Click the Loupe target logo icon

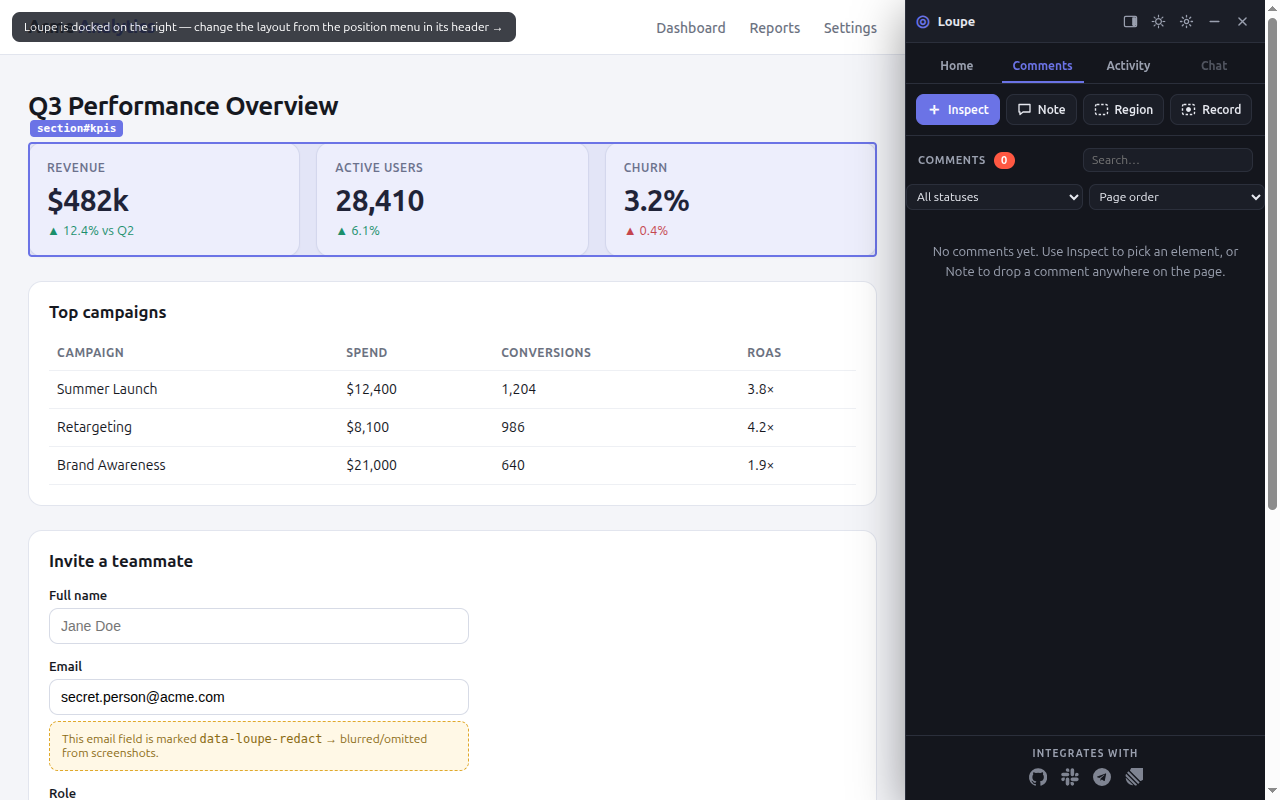click(923, 22)
